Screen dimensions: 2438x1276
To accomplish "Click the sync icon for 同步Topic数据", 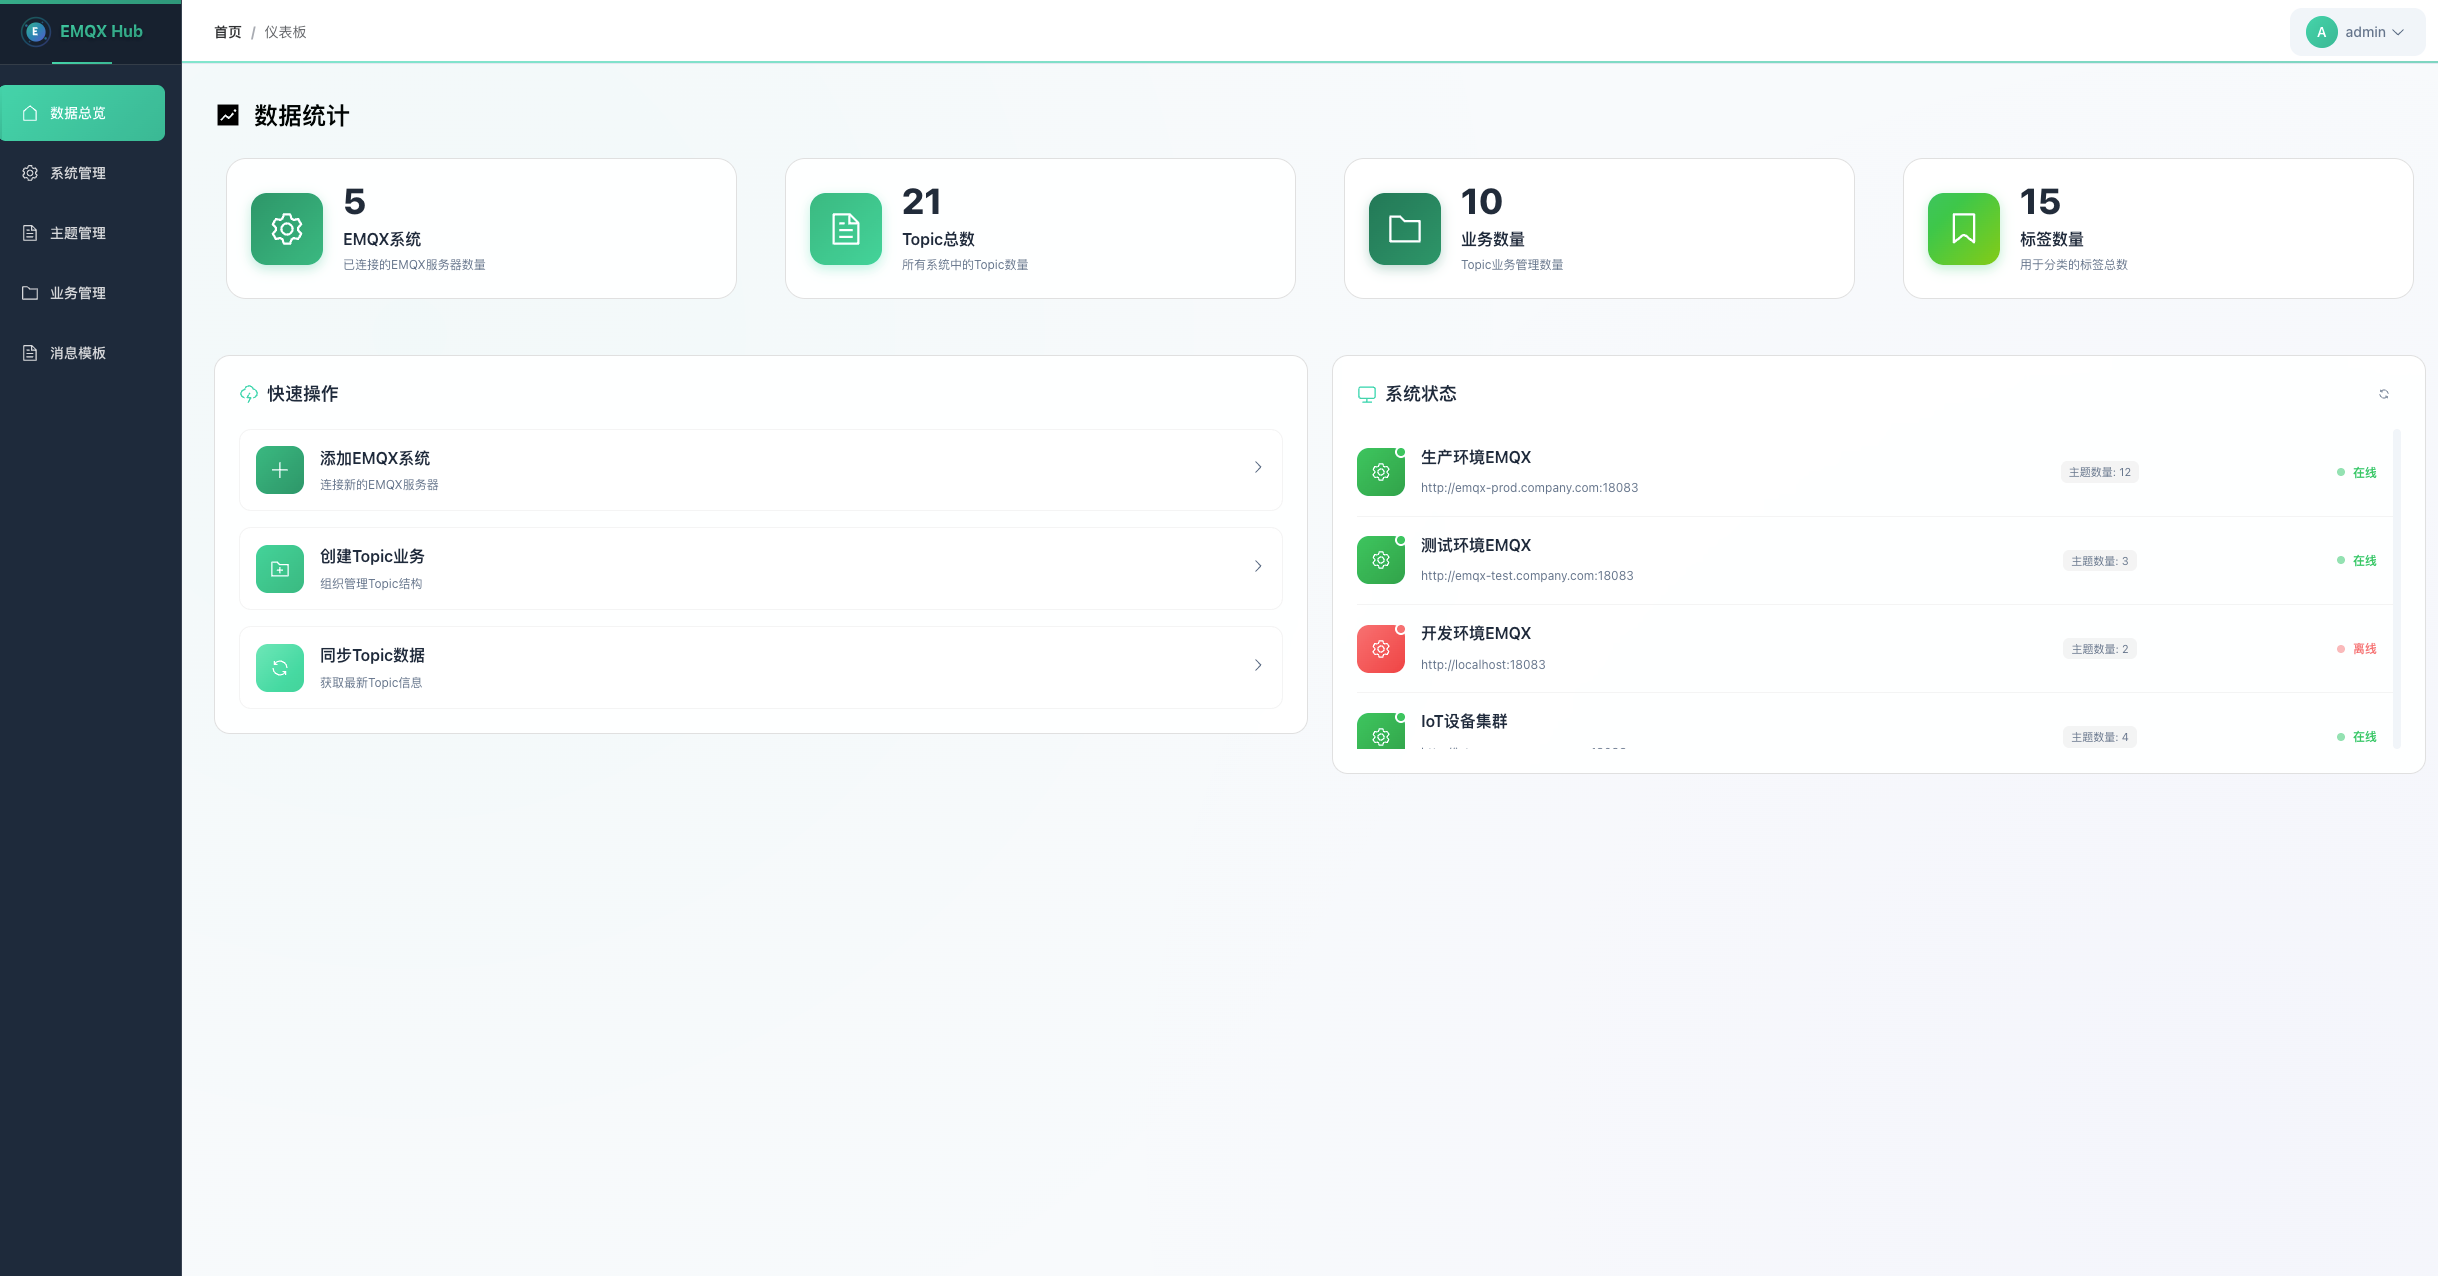I will [x=280, y=668].
